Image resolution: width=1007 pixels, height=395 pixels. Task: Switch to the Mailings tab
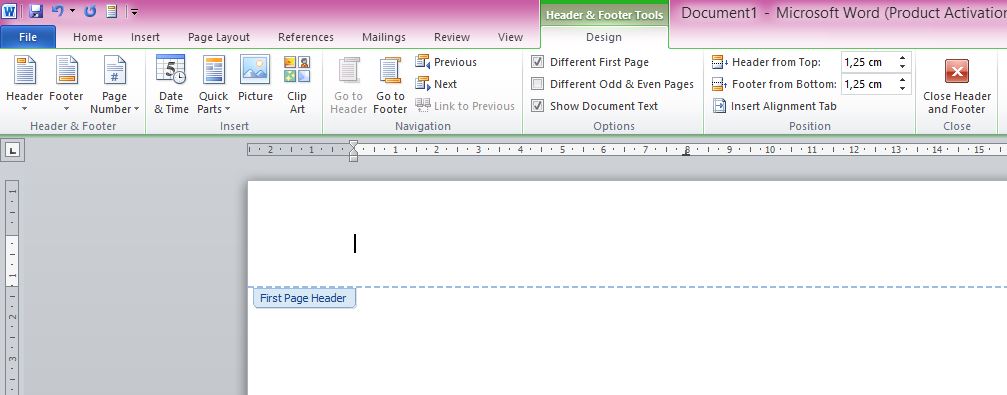[384, 37]
